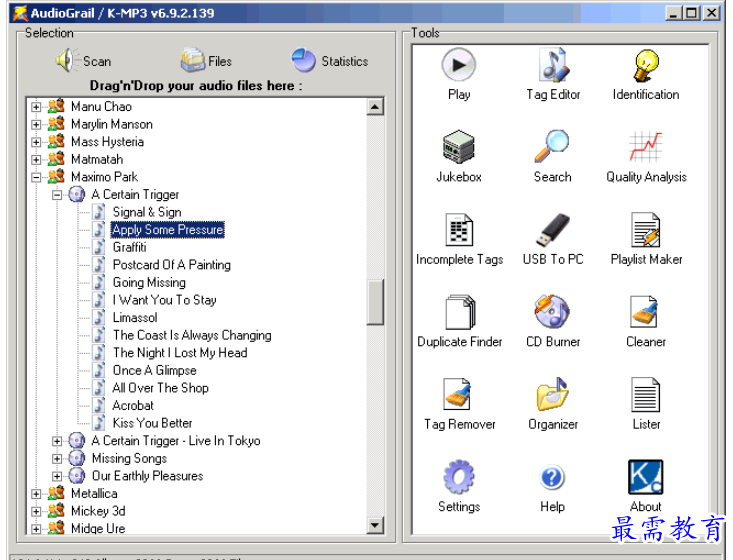Click the Files selection button
Screen dimensions: 733x560
[x=206, y=61]
